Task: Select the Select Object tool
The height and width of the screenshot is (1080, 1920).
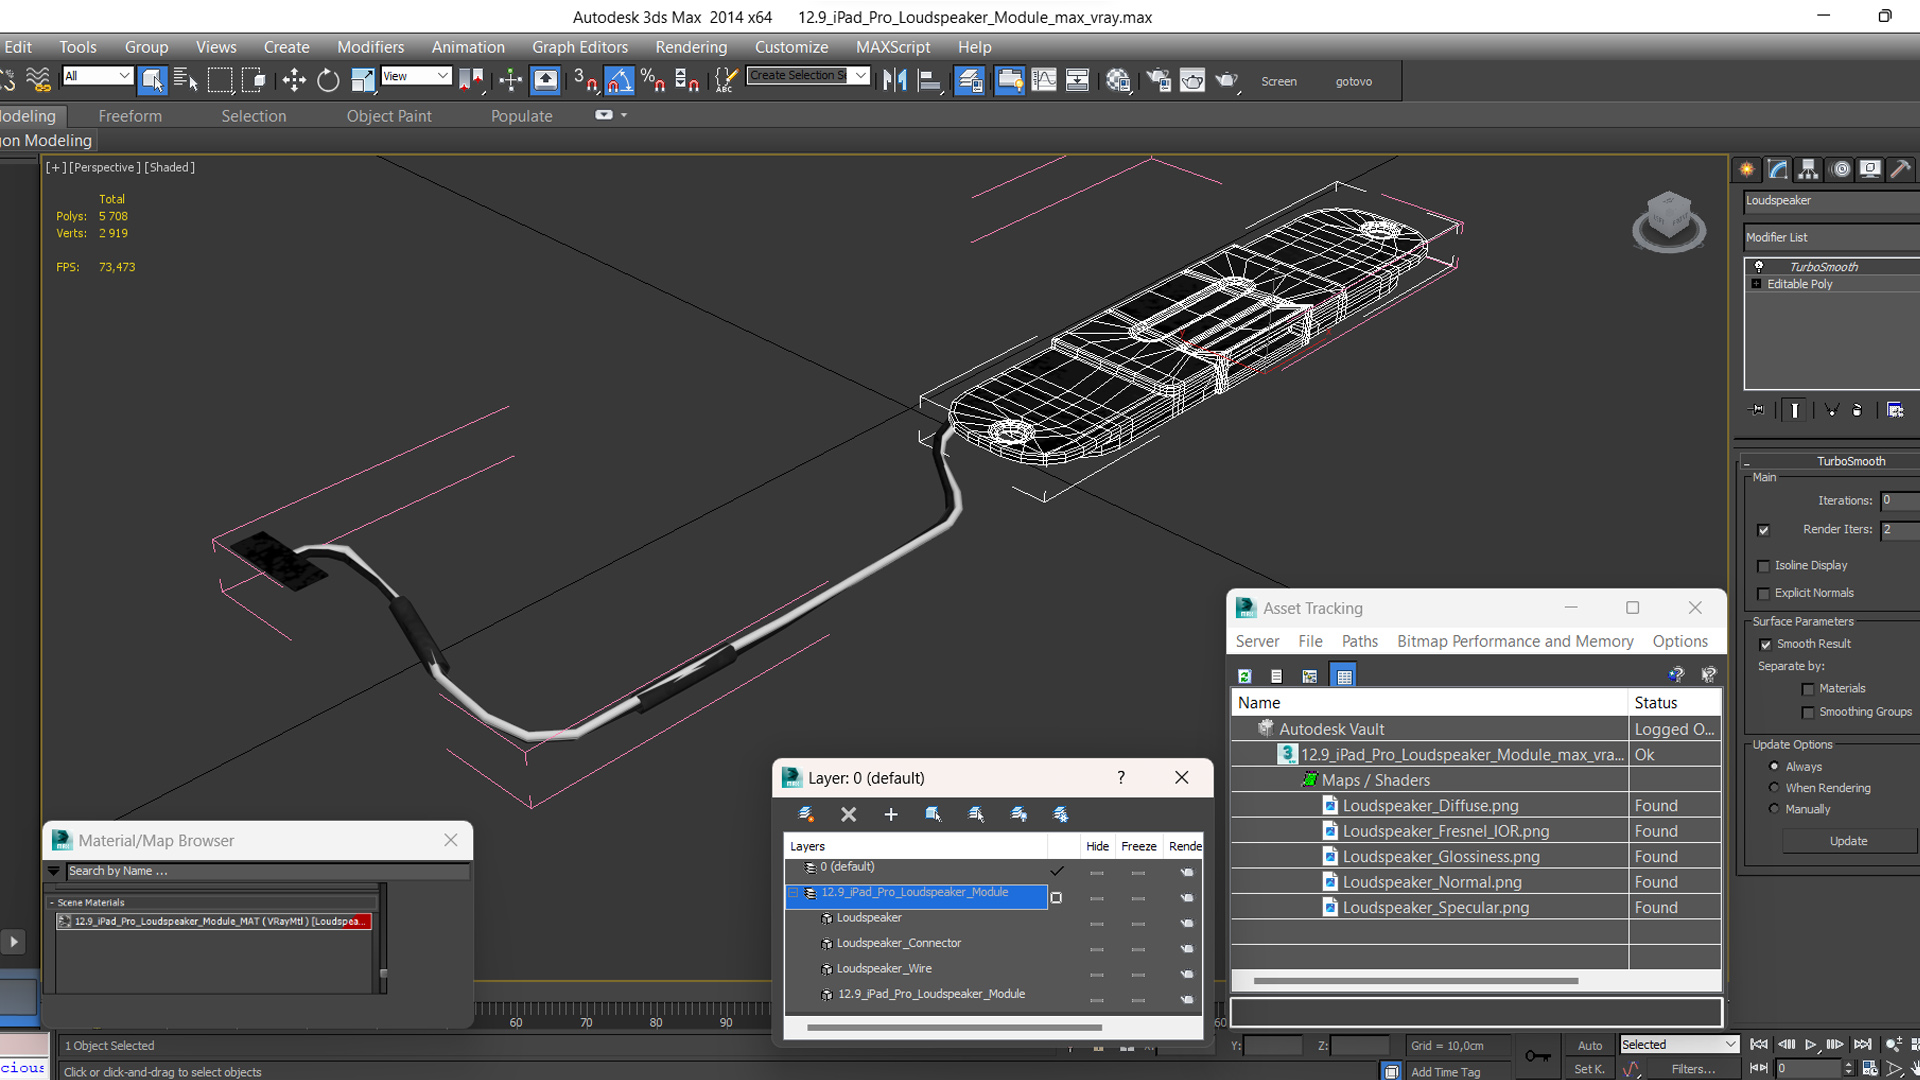Action: [x=152, y=80]
